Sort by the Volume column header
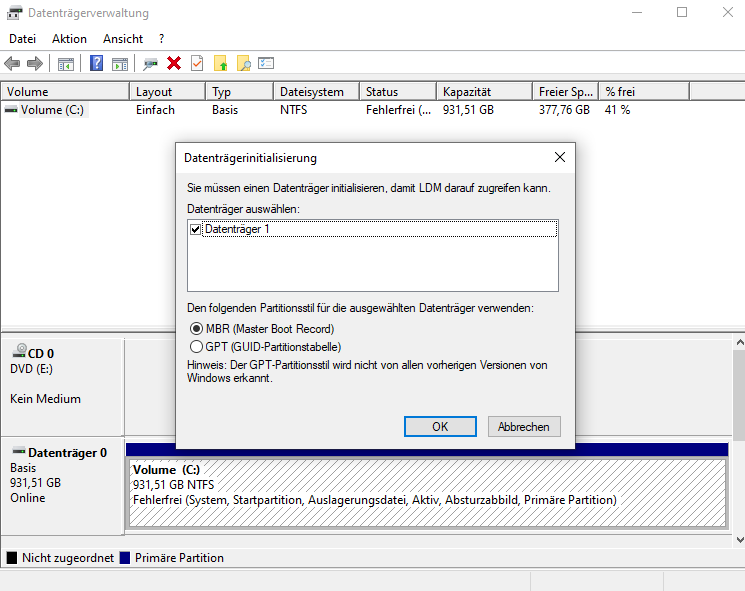This screenshot has width=745, height=591. 65,92
